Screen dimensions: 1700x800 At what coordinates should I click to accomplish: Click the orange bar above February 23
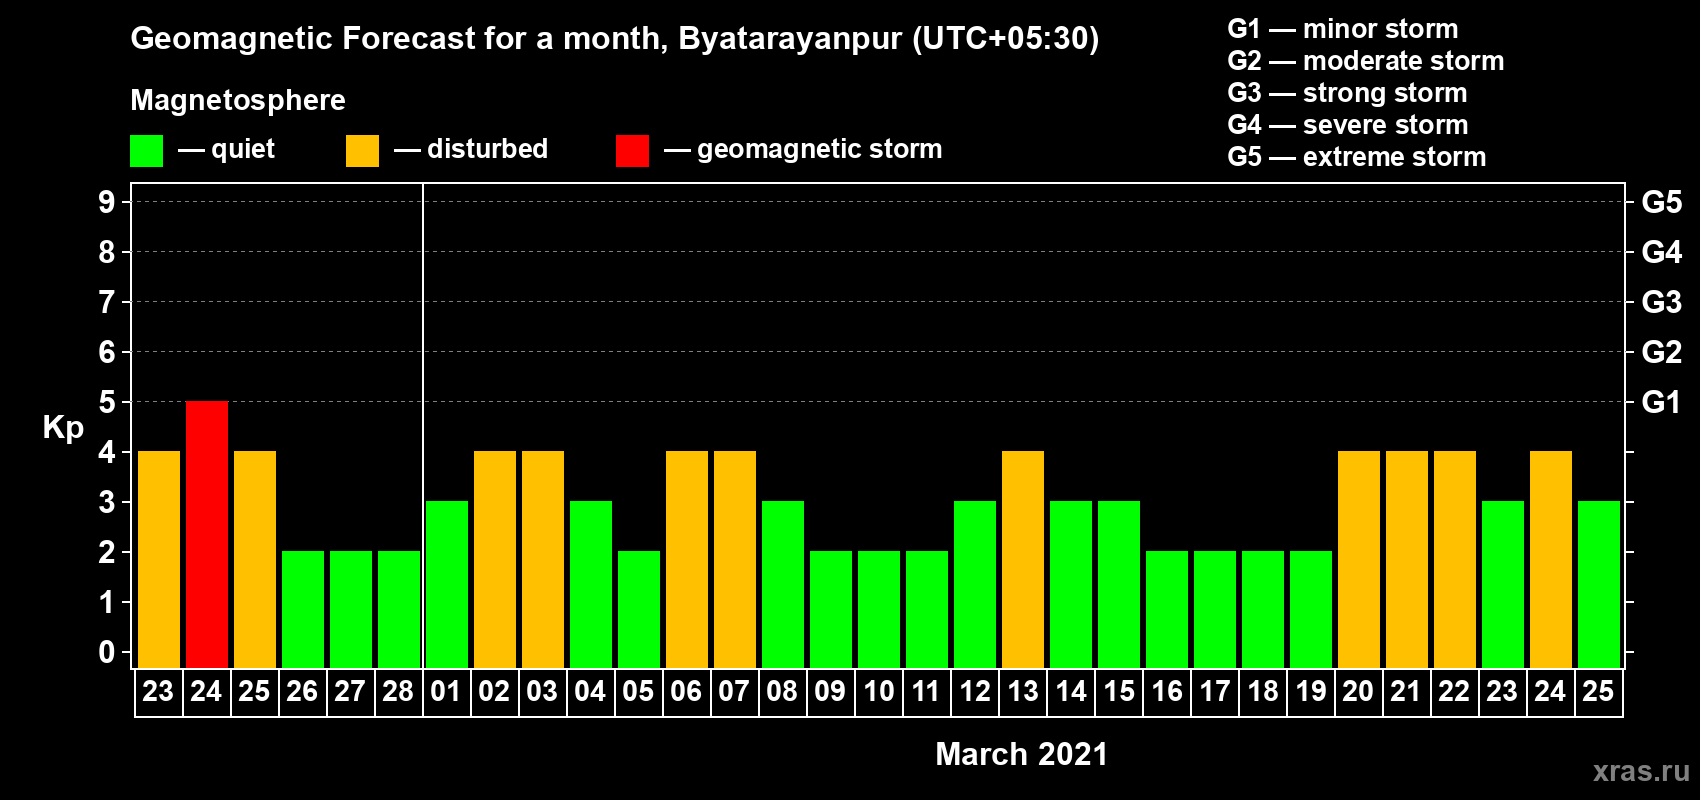(159, 560)
